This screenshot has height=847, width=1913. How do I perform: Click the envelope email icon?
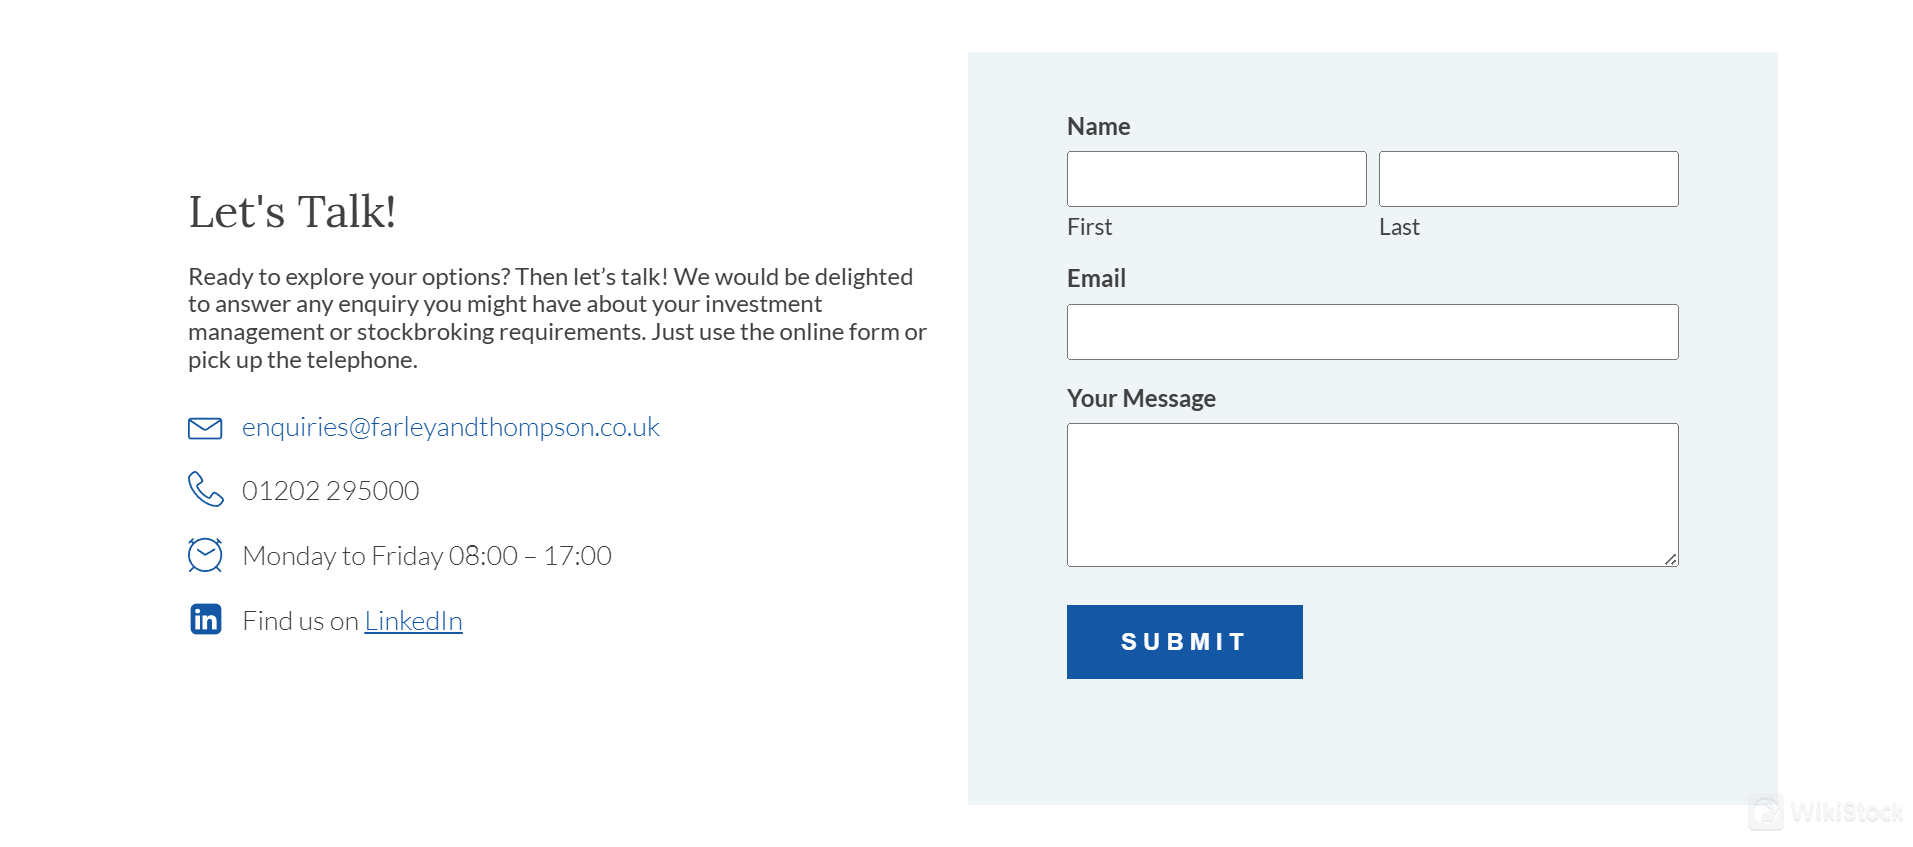[x=205, y=428]
